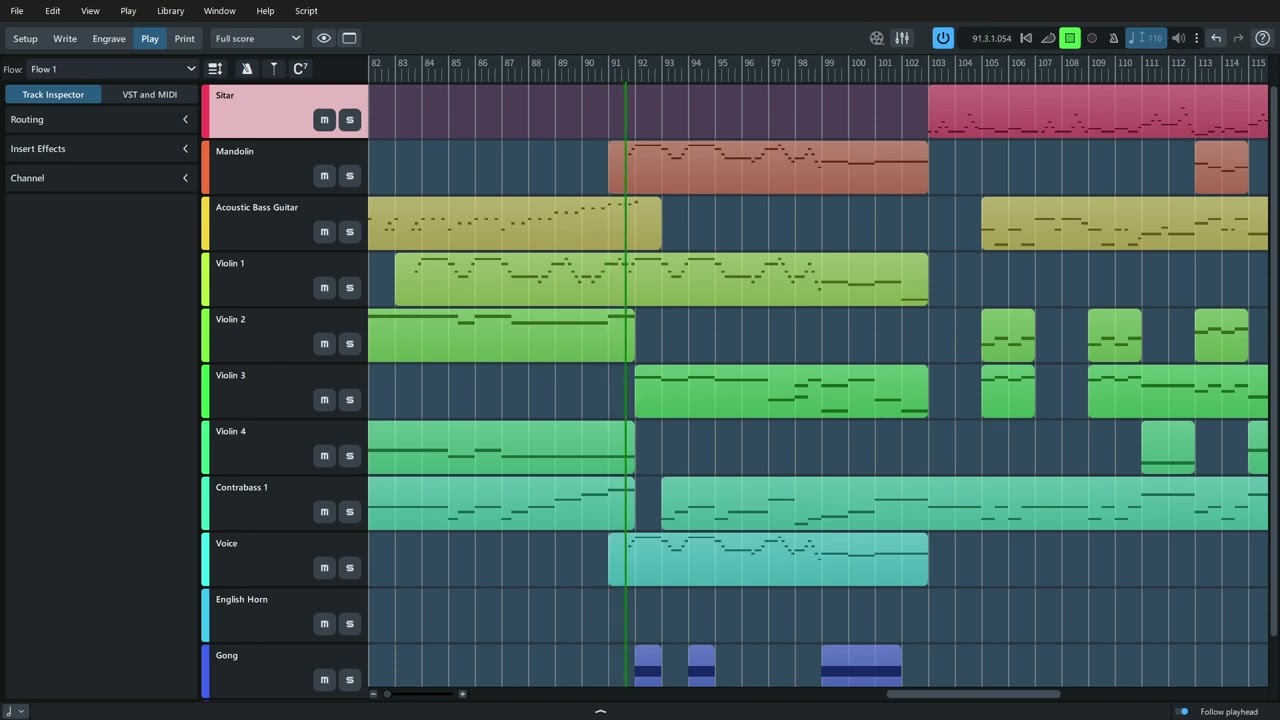Expand the Insert Effects section

(100, 148)
